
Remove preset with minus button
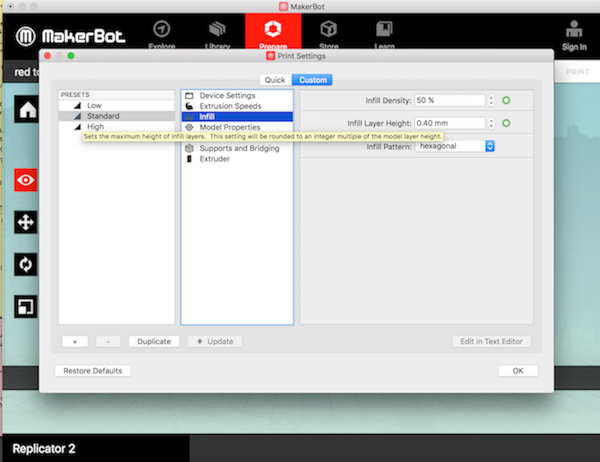pyautogui.click(x=108, y=341)
